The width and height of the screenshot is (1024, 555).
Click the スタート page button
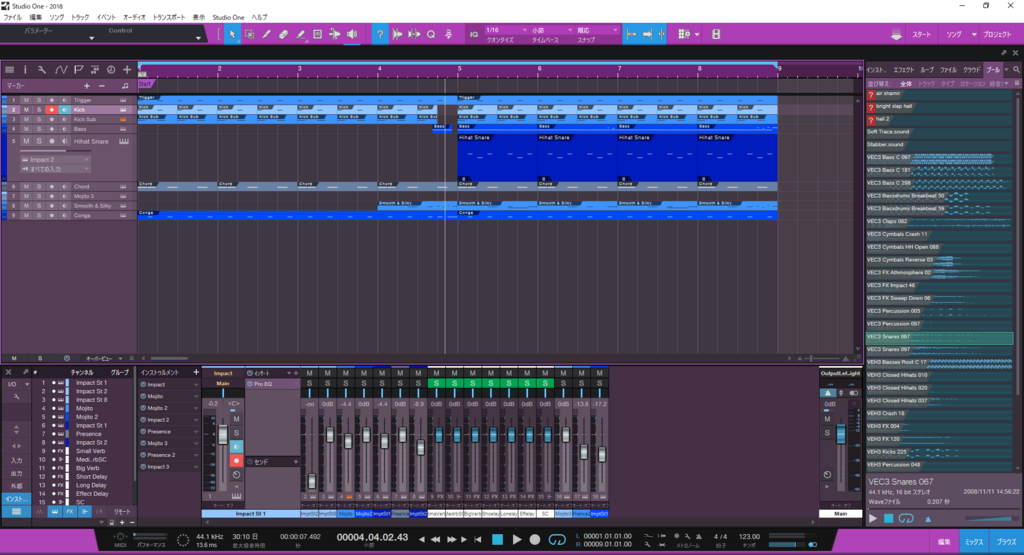pyautogui.click(x=921, y=35)
